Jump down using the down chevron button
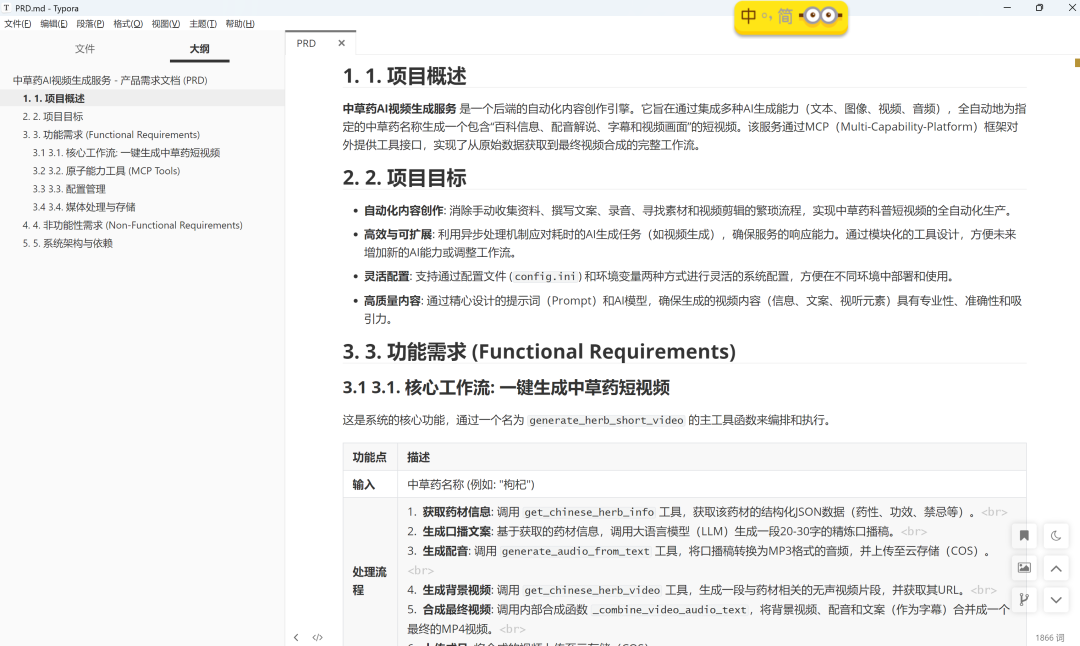This screenshot has height=646, width=1080. click(1056, 600)
